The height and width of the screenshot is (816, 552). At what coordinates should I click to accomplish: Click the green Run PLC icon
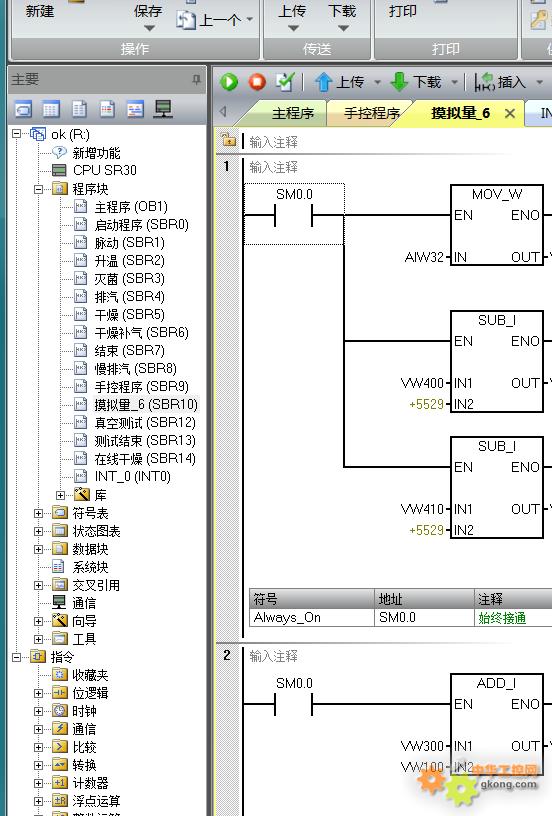coord(229,82)
